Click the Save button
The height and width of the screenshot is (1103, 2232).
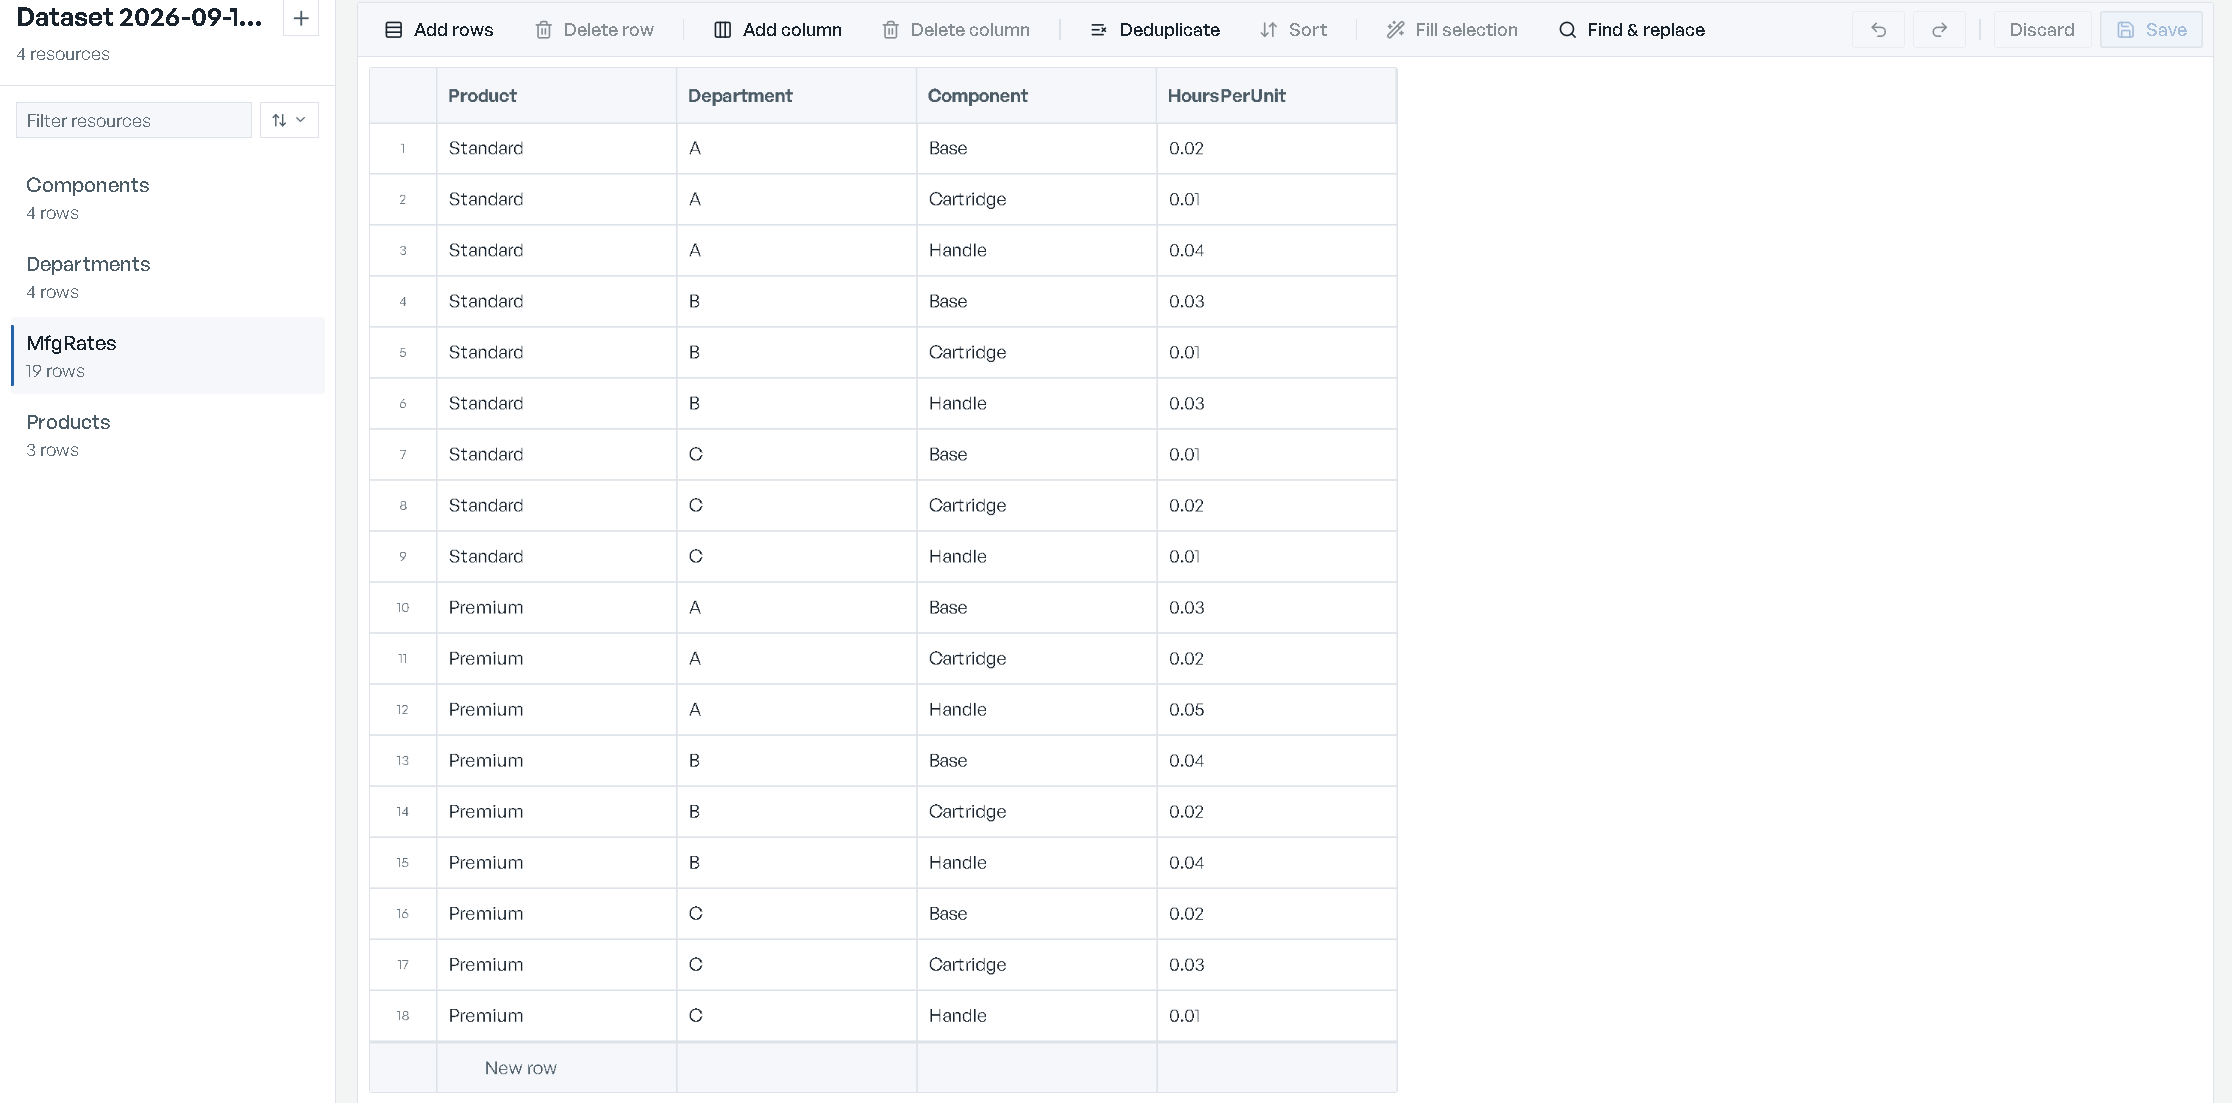(x=2151, y=30)
